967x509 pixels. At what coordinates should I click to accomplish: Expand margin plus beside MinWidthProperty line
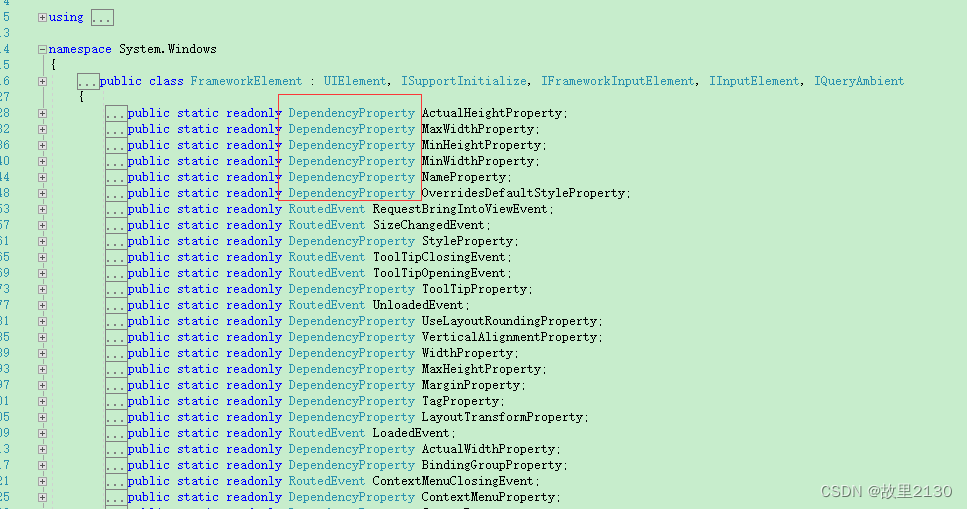click(42, 162)
